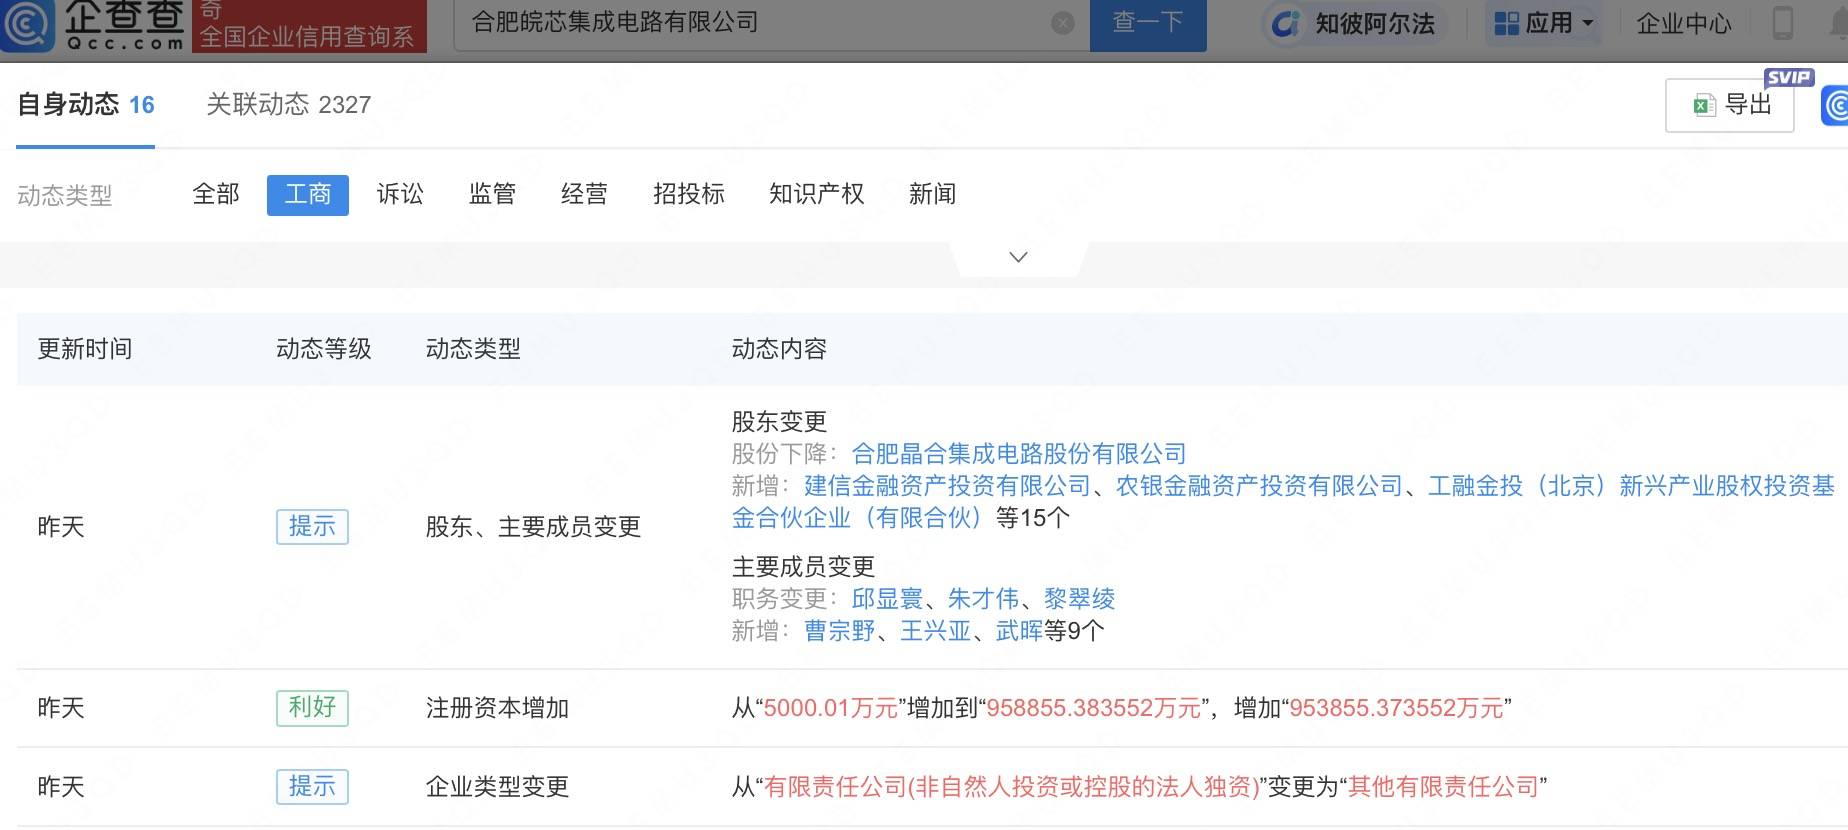This screenshot has height=830, width=1848.
Task: Select the 全部 dynamic type filter
Action: click(x=216, y=194)
